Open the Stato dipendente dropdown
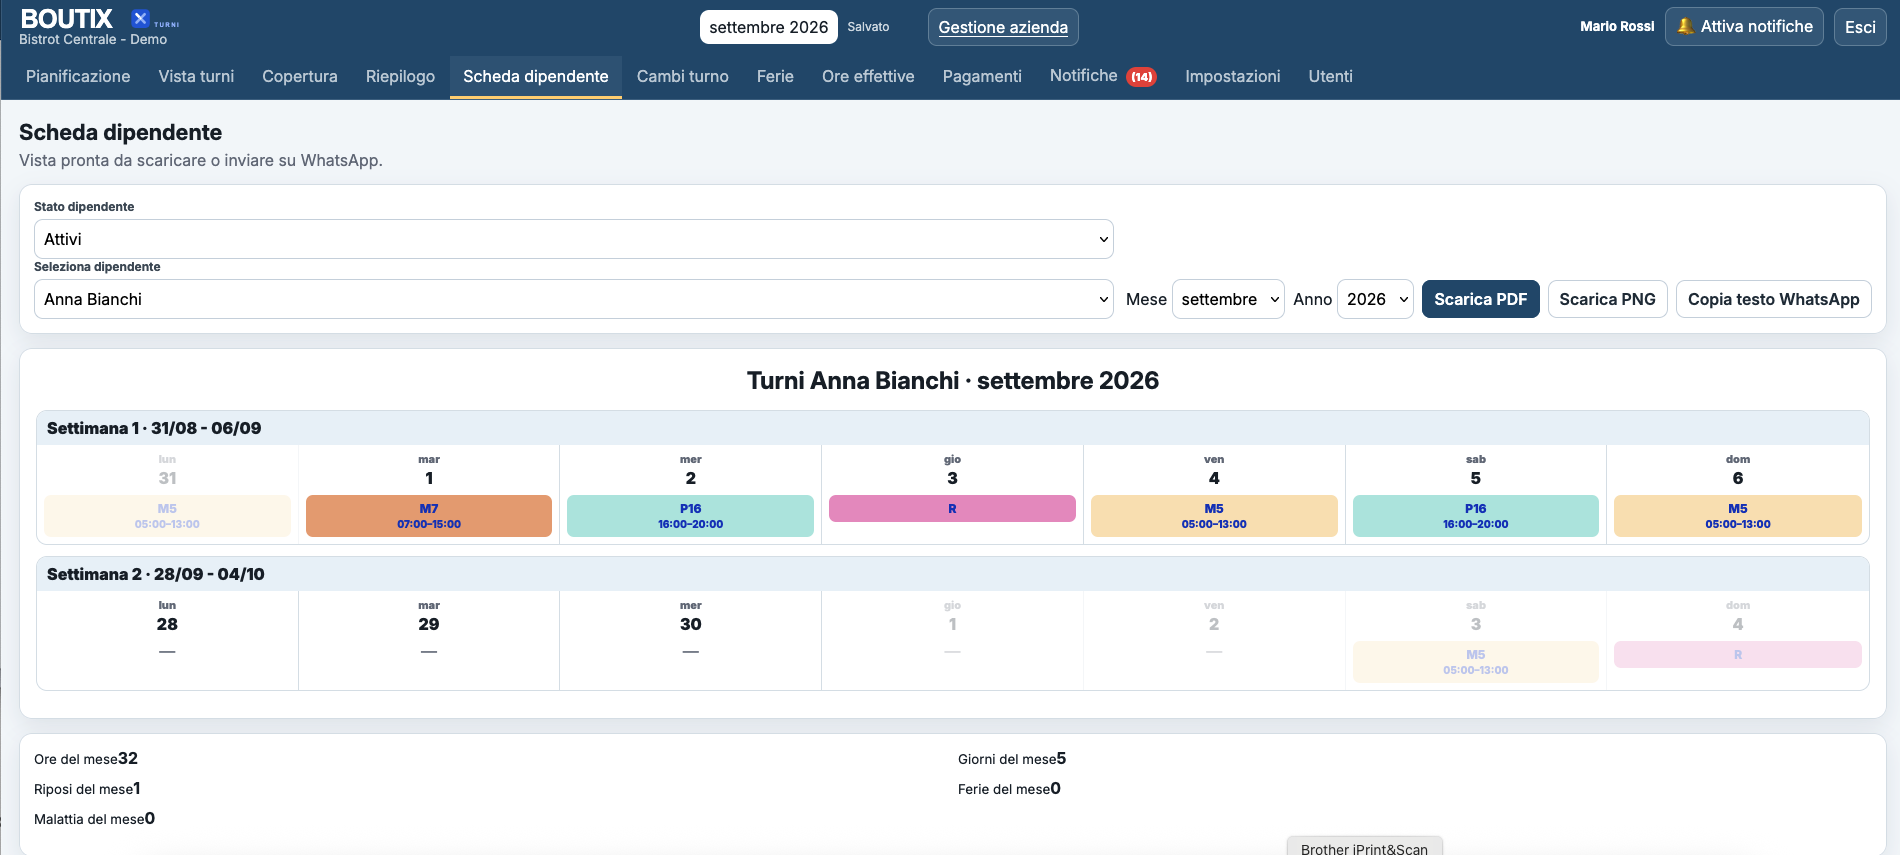The height and width of the screenshot is (855, 1900). point(574,239)
